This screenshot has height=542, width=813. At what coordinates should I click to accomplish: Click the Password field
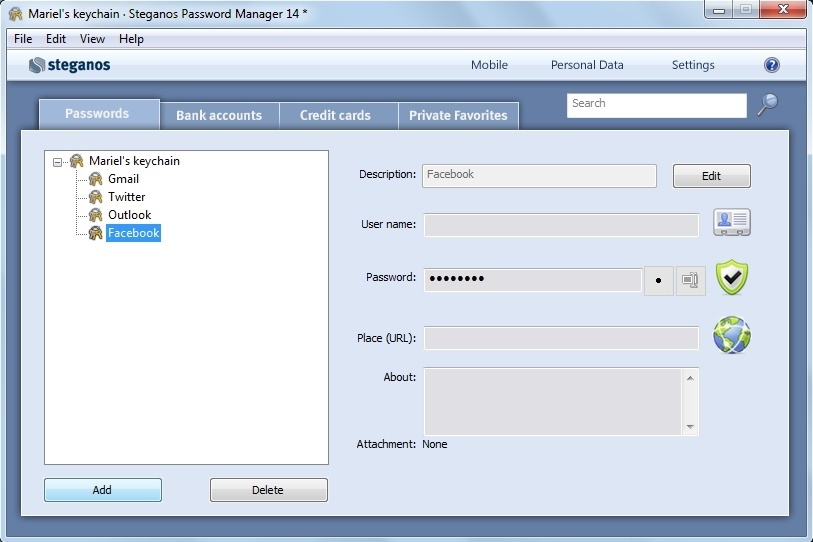pos(532,280)
